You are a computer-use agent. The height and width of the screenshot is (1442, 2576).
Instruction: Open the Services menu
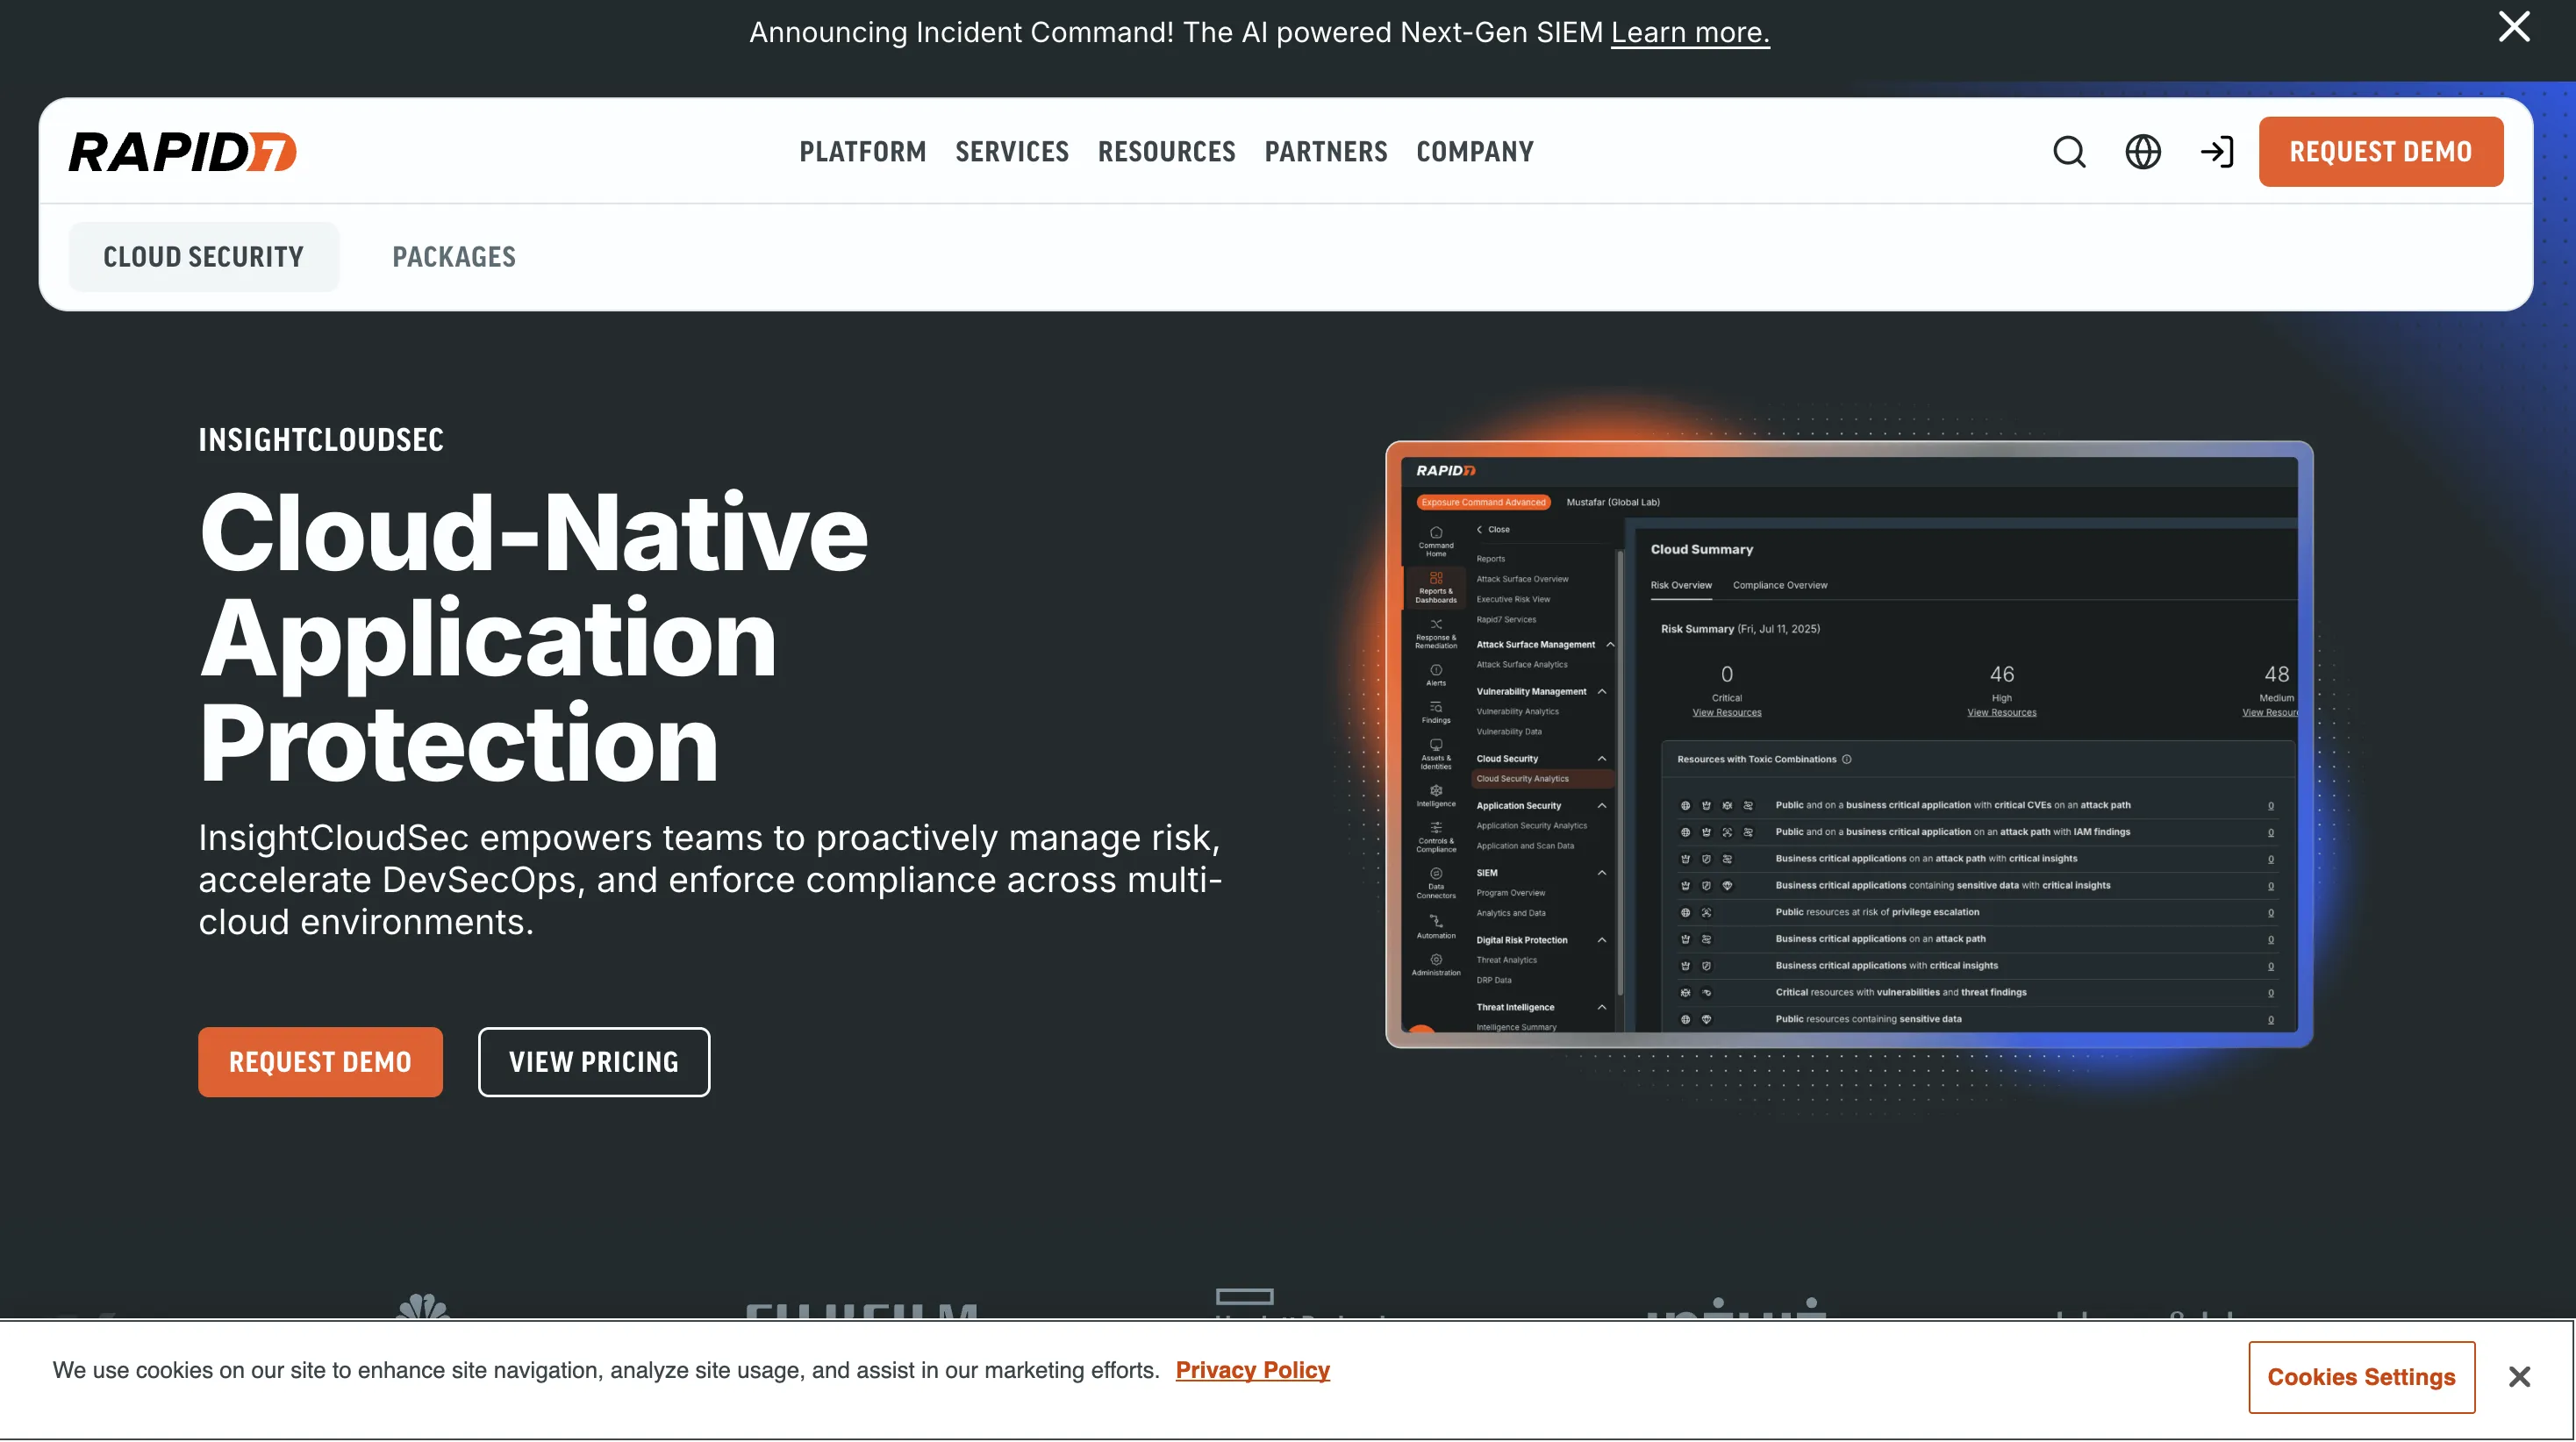[1011, 152]
